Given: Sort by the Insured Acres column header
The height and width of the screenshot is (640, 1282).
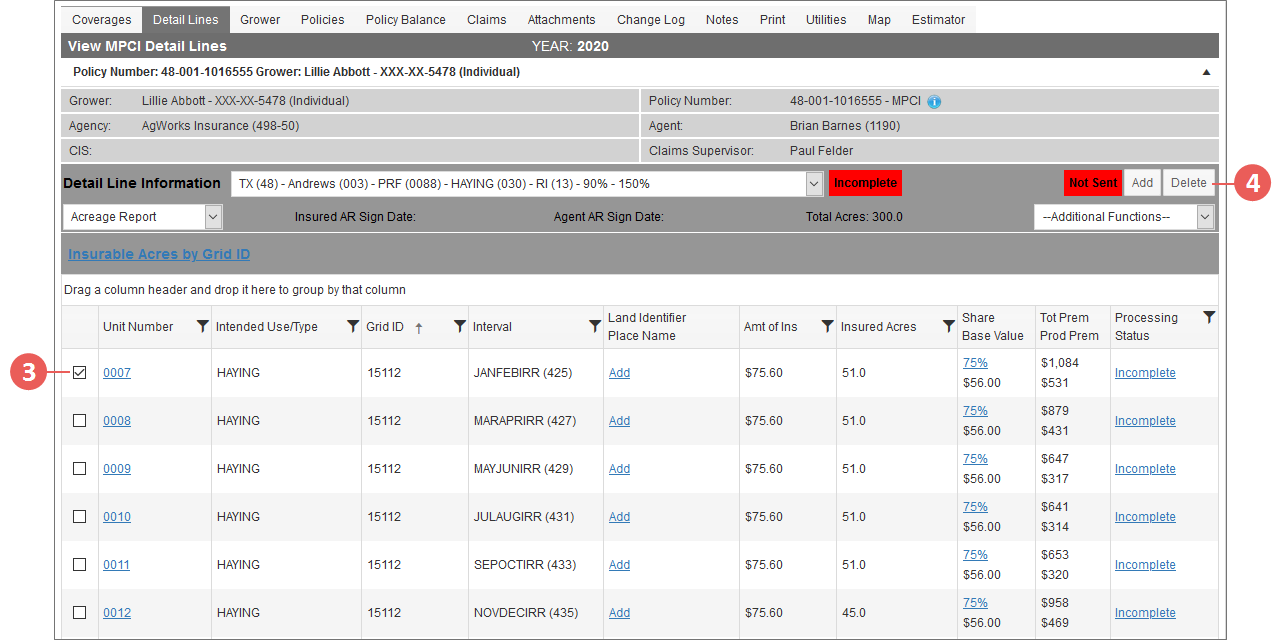Looking at the screenshot, I should (878, 327).
